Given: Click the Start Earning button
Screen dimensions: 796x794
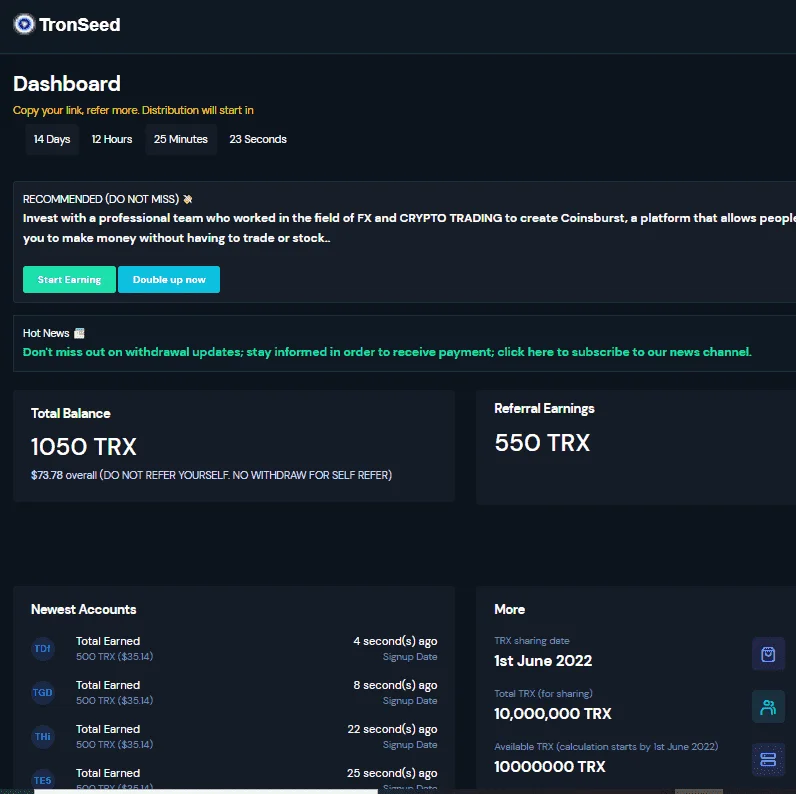Looking at the screenshot, I should [x=69, y=279].
